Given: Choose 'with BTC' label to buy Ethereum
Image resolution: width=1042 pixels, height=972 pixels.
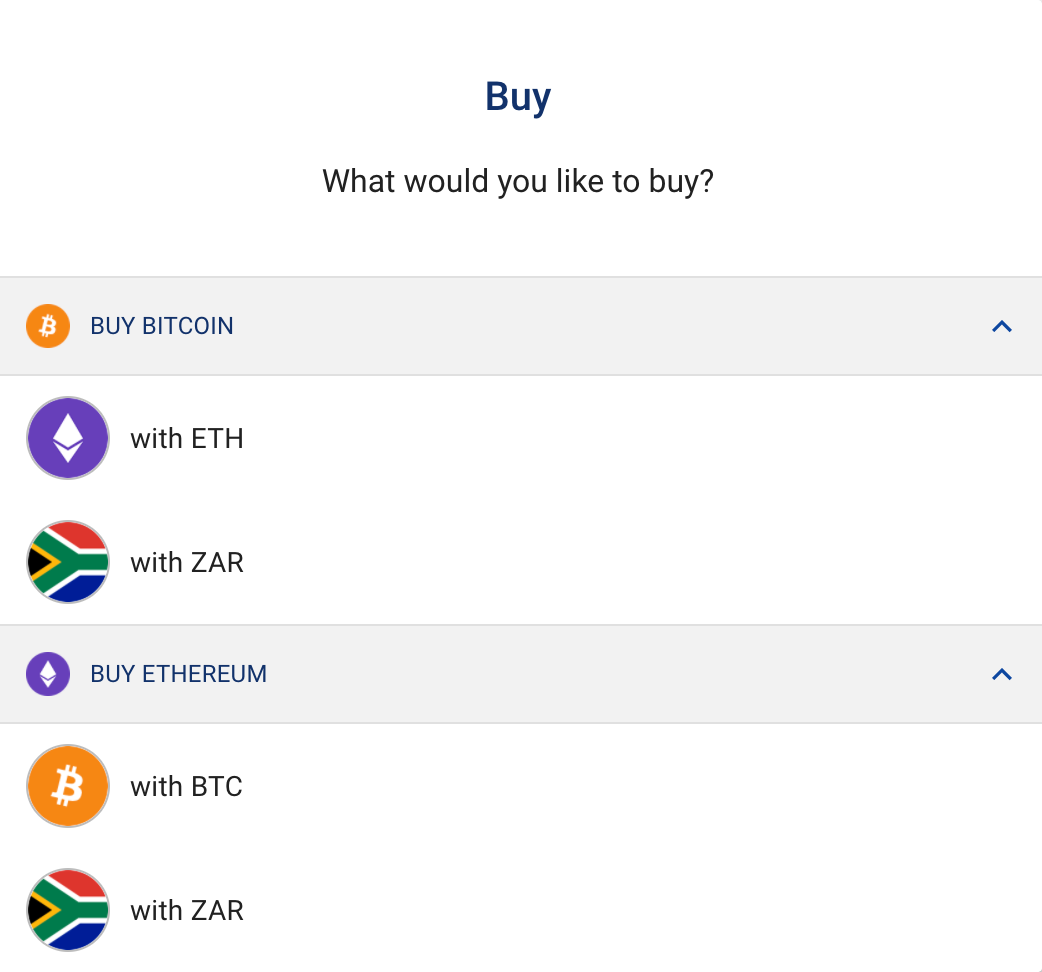Looking at the screenshot, I should pos(187,786).
